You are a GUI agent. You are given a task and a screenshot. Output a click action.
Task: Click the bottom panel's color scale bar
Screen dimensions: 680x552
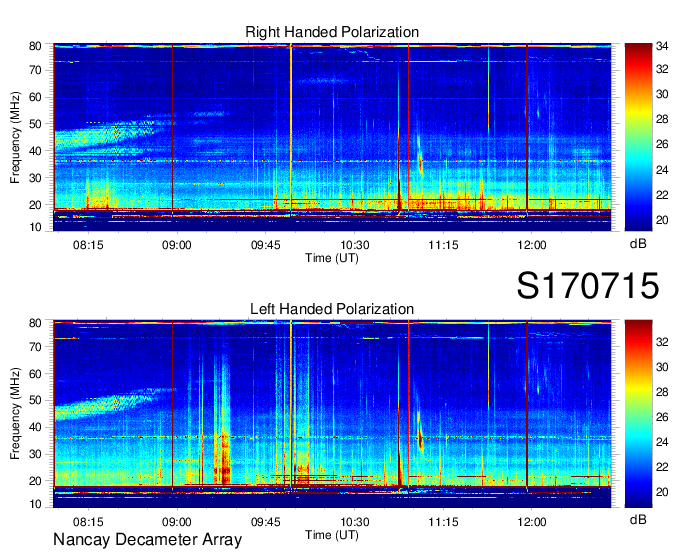(x=638, y=414)
